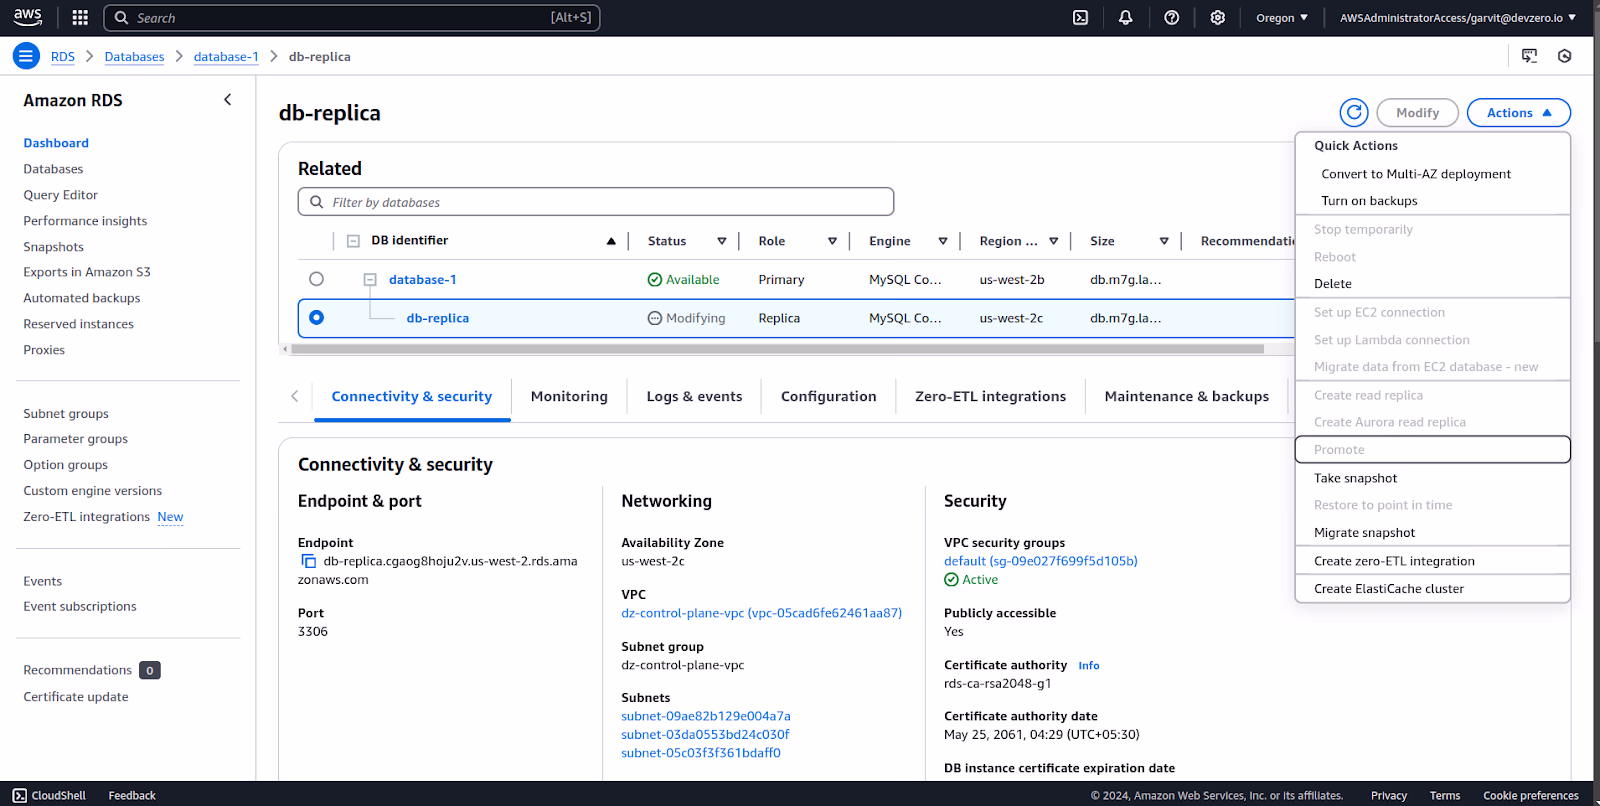The width and height of the screenshot is (1600, 806).
Task: Open the settings gear icon
Action: (x=1218, y=17)
